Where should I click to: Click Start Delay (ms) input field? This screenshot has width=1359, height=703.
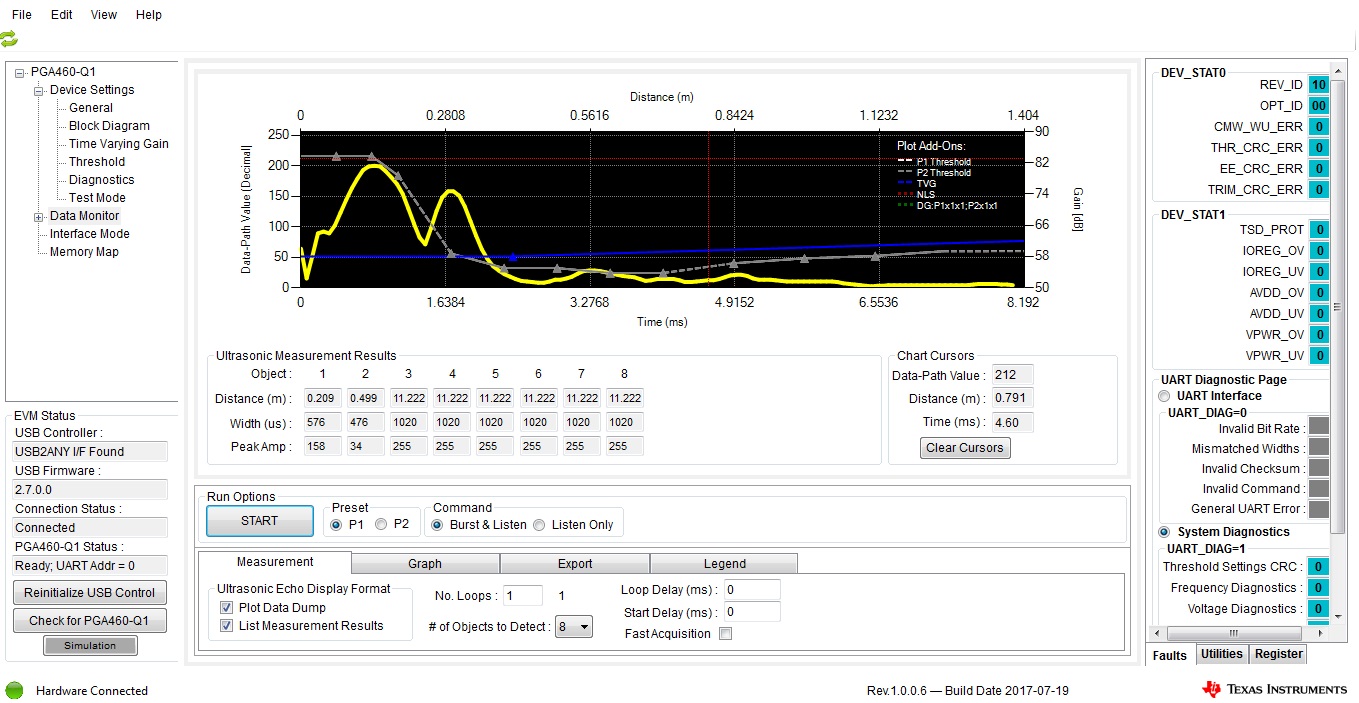point(752,612)
